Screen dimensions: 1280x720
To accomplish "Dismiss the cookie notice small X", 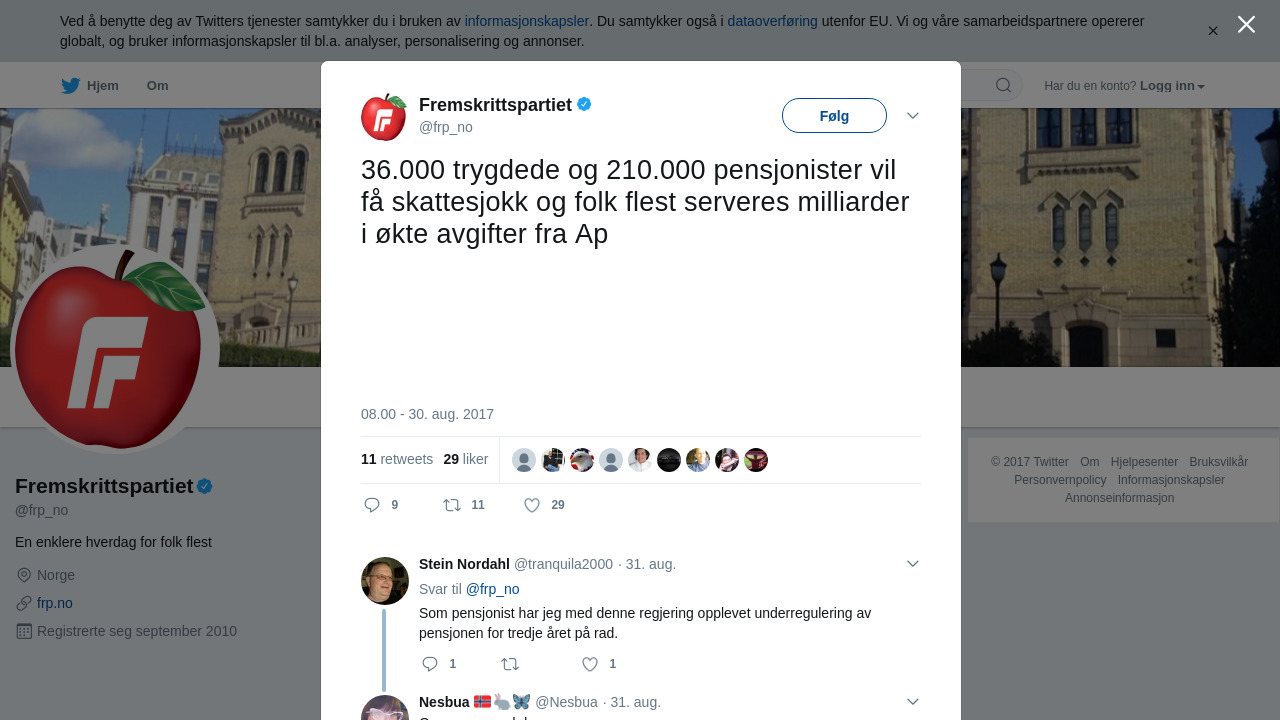I will click(x=1213, y=31).
